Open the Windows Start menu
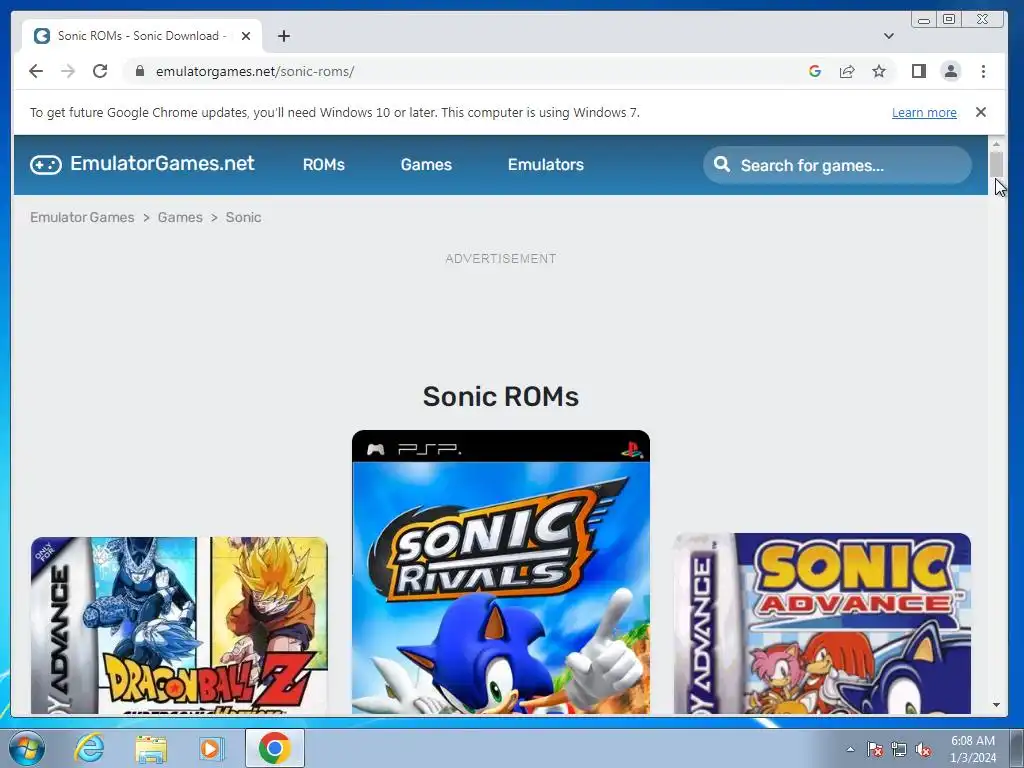Image resolution: width=1024 pixels, height=768 pixels. [x=27, y=748]
